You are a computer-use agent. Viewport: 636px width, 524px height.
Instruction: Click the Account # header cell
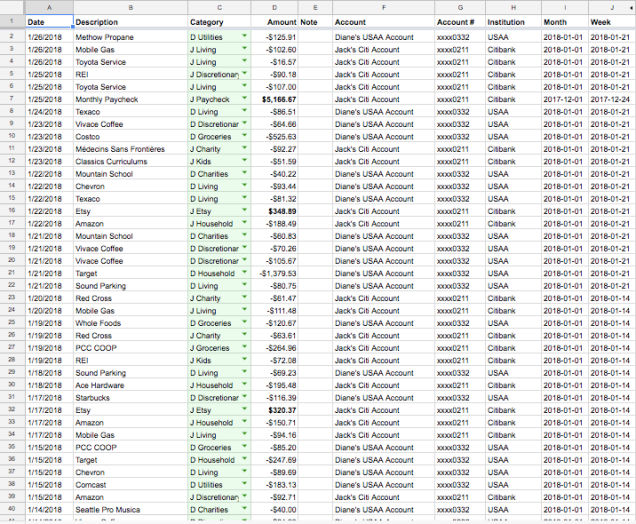(460, 22)
